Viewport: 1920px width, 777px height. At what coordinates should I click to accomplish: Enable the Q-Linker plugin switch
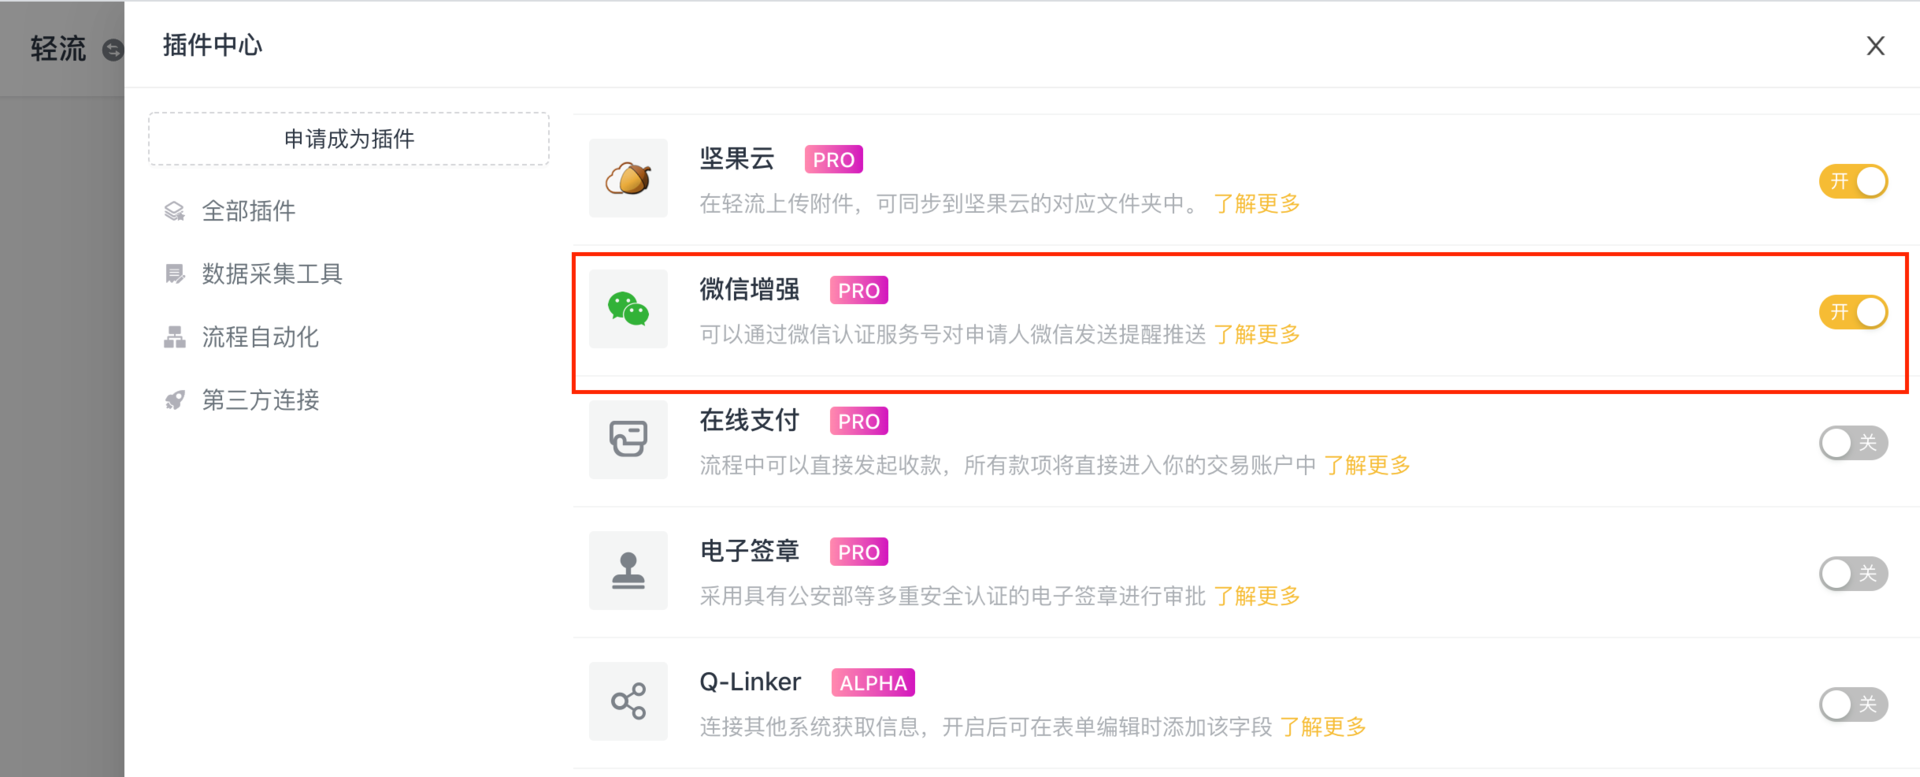pyautogui.click(x=1853, y=704)
